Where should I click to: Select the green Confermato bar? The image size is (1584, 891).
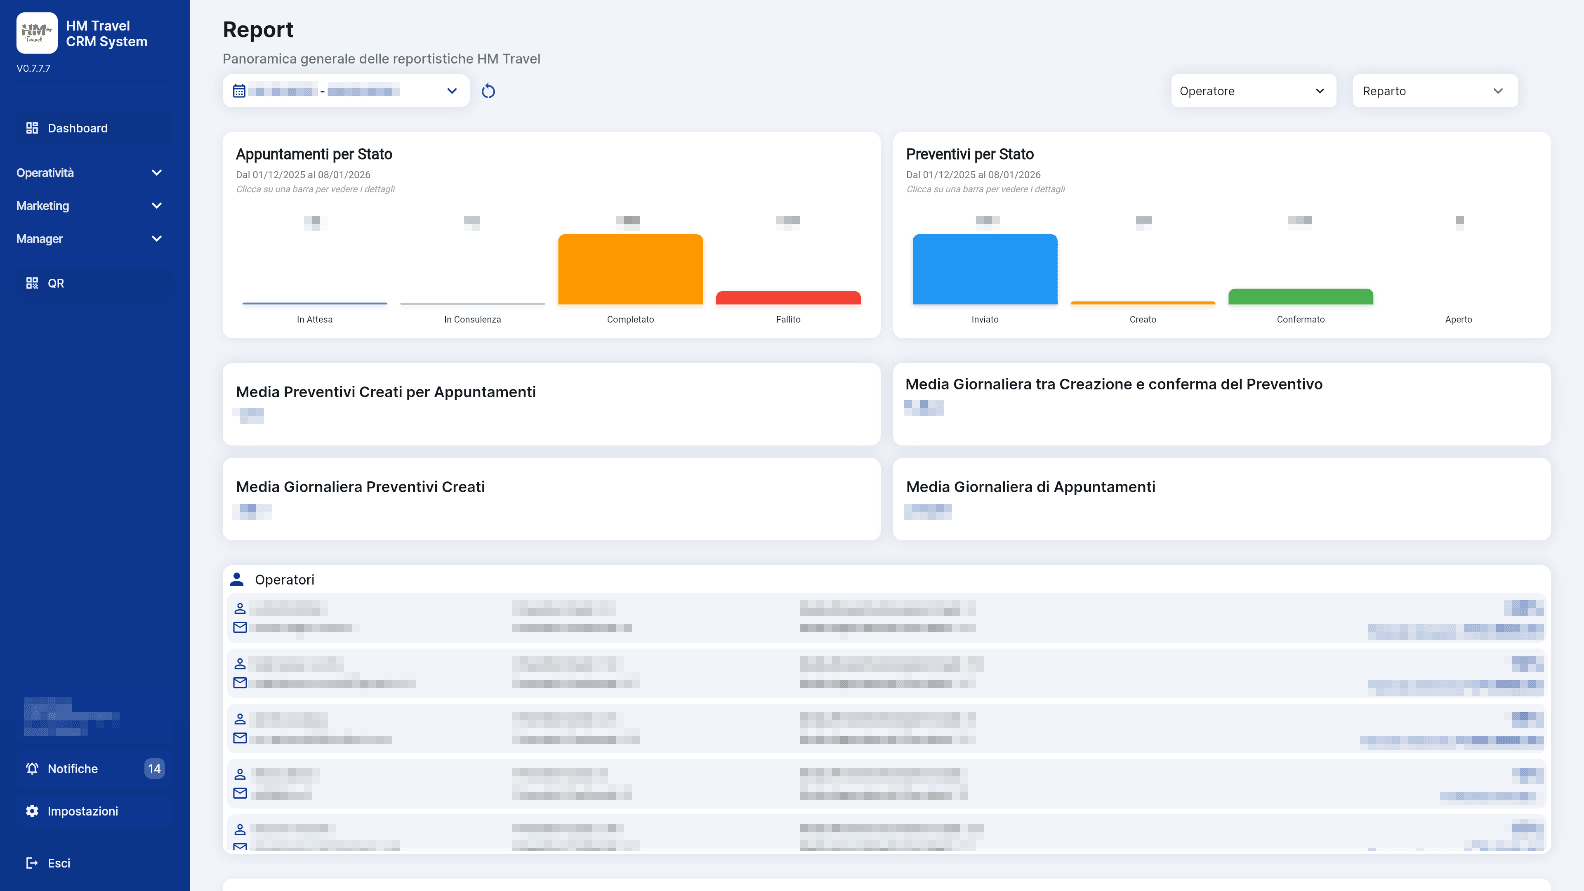point(1300,297)
